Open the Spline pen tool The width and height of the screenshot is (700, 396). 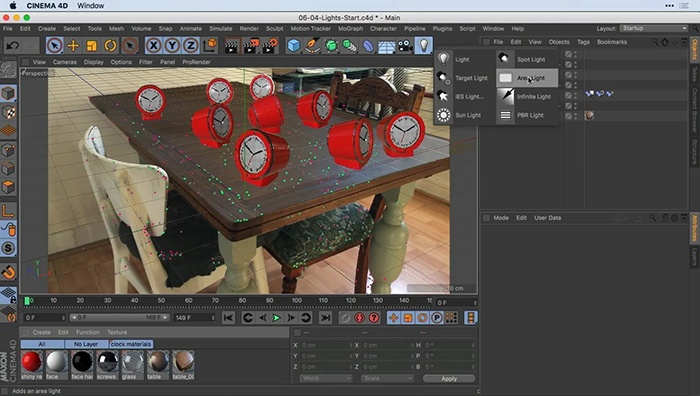point(312,46)
